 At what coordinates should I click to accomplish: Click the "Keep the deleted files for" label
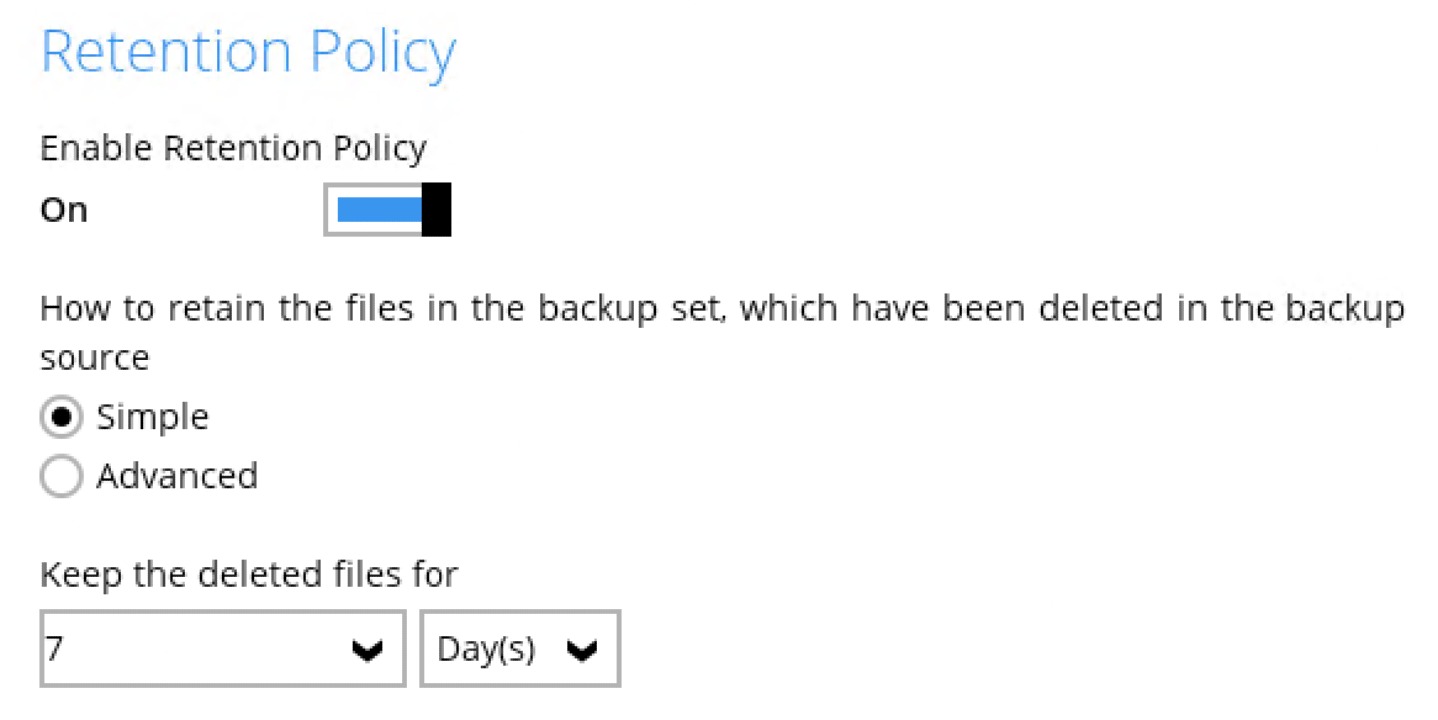point(248,574)
